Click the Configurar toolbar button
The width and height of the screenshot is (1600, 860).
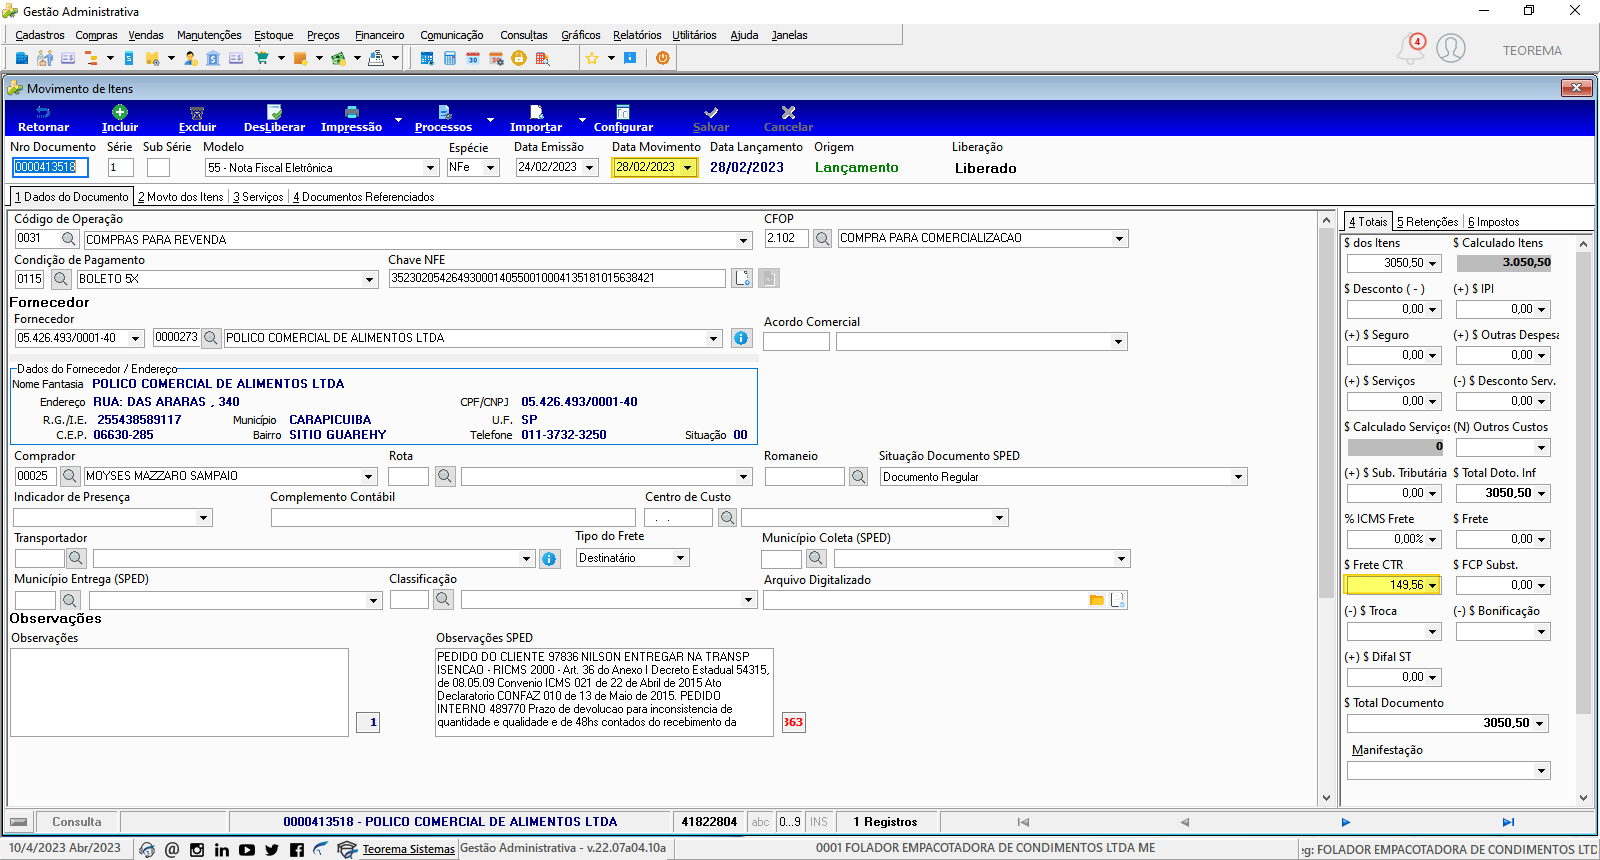click(x=623, y=119)
